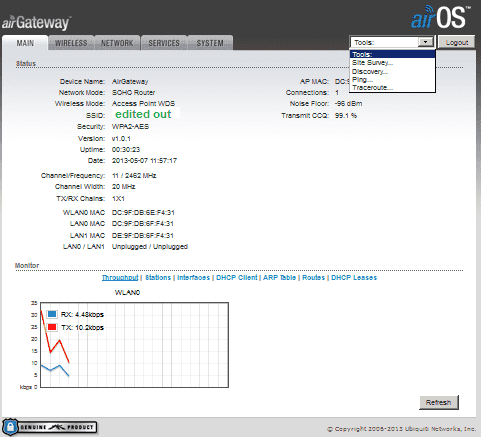The width and height of the screenshot is (481, 437).
Task: Open the Throughput monitor link
Action: pyautogui.click(x=120, y=278)
